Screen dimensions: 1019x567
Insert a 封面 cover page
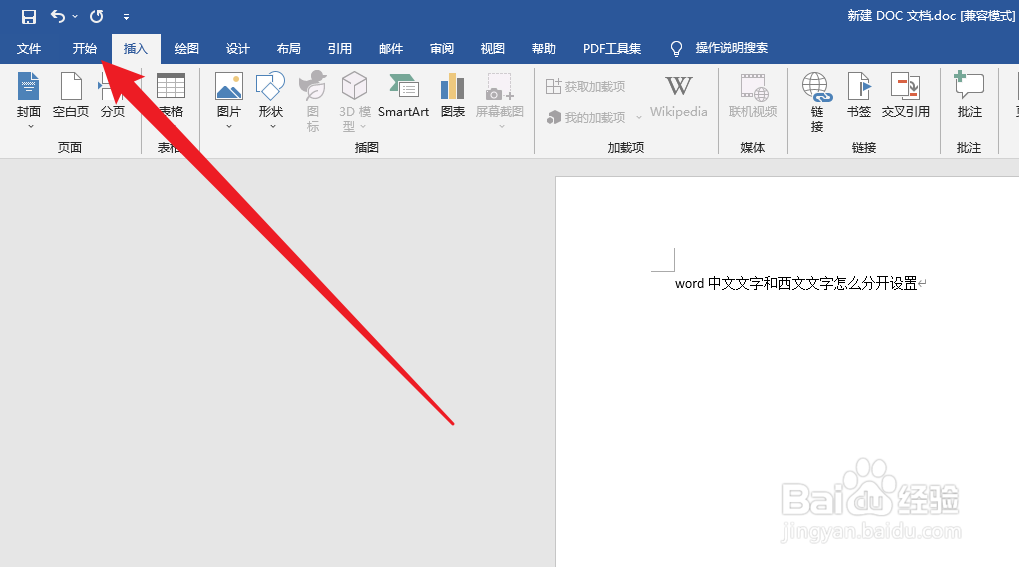(29, 95)
